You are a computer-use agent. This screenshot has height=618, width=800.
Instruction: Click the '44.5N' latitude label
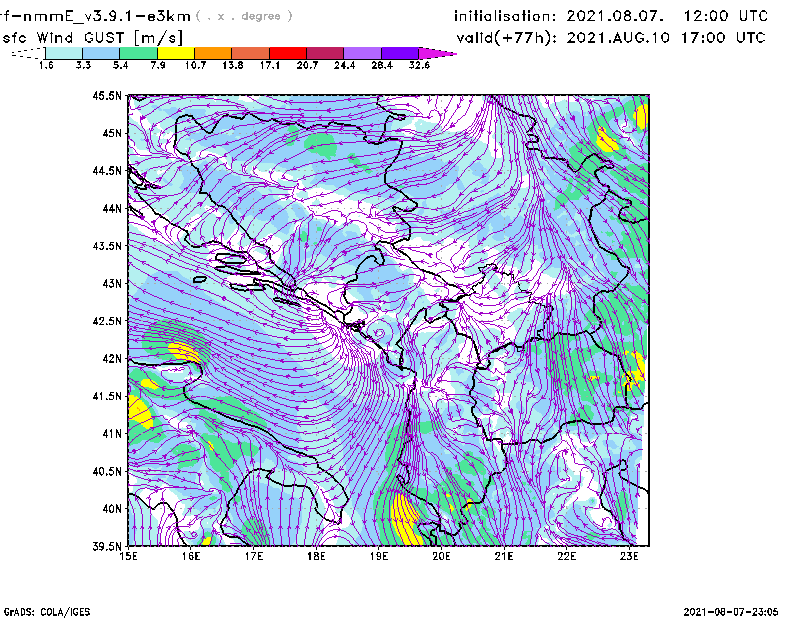tap(107, 170)
